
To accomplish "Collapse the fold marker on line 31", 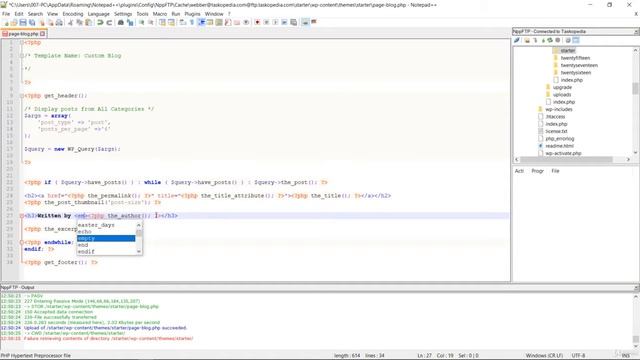I will [22, 242].
